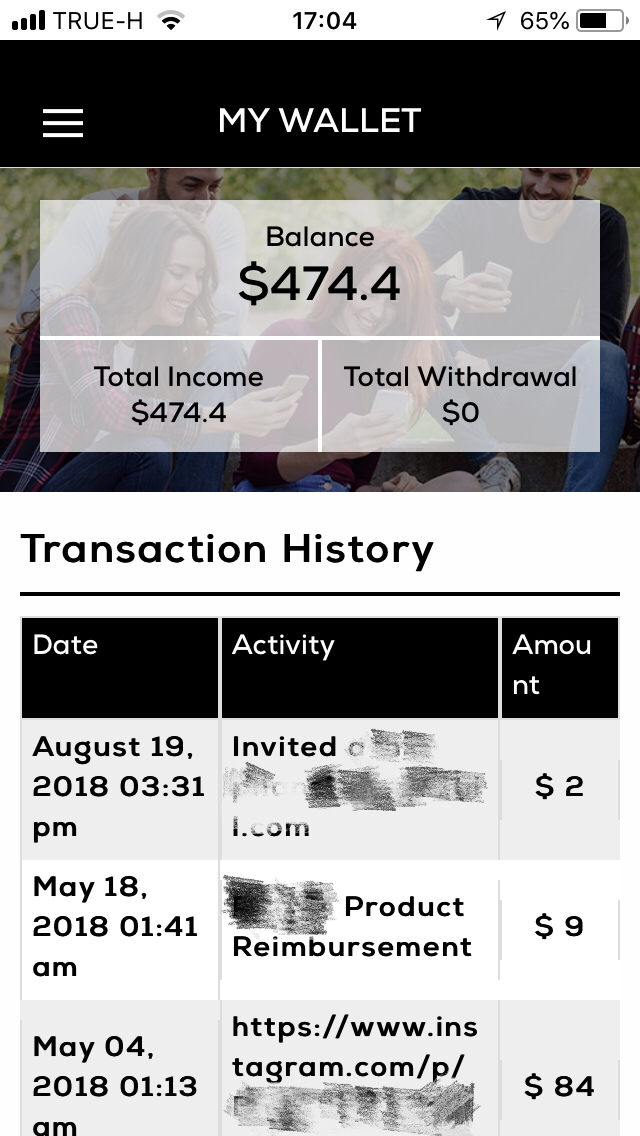Viewport: 640px width, 1136px height.
Task: Tap the 17:04 clock
Action: (324, 20)
